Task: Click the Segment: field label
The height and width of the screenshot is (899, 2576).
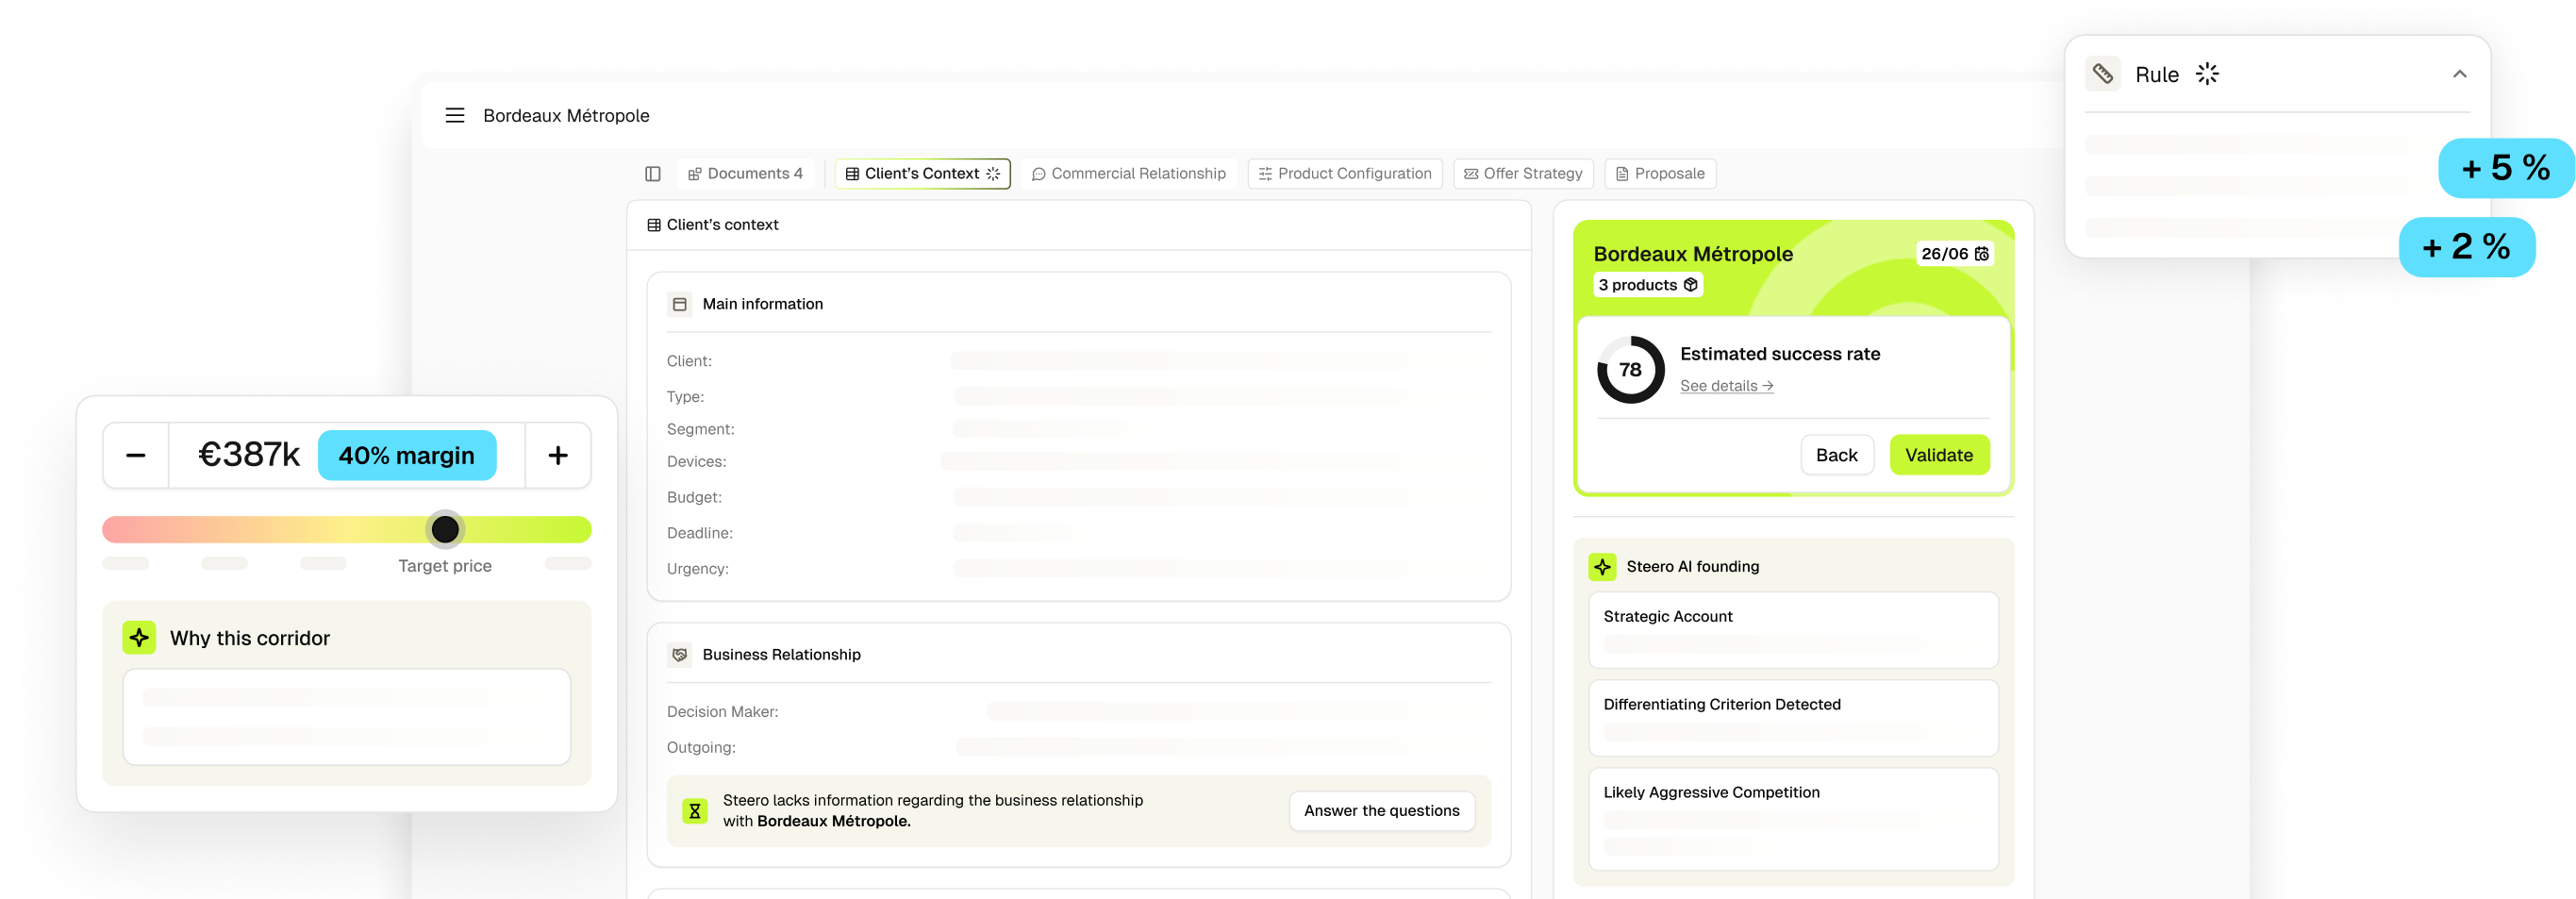Action: pos(700,429)
